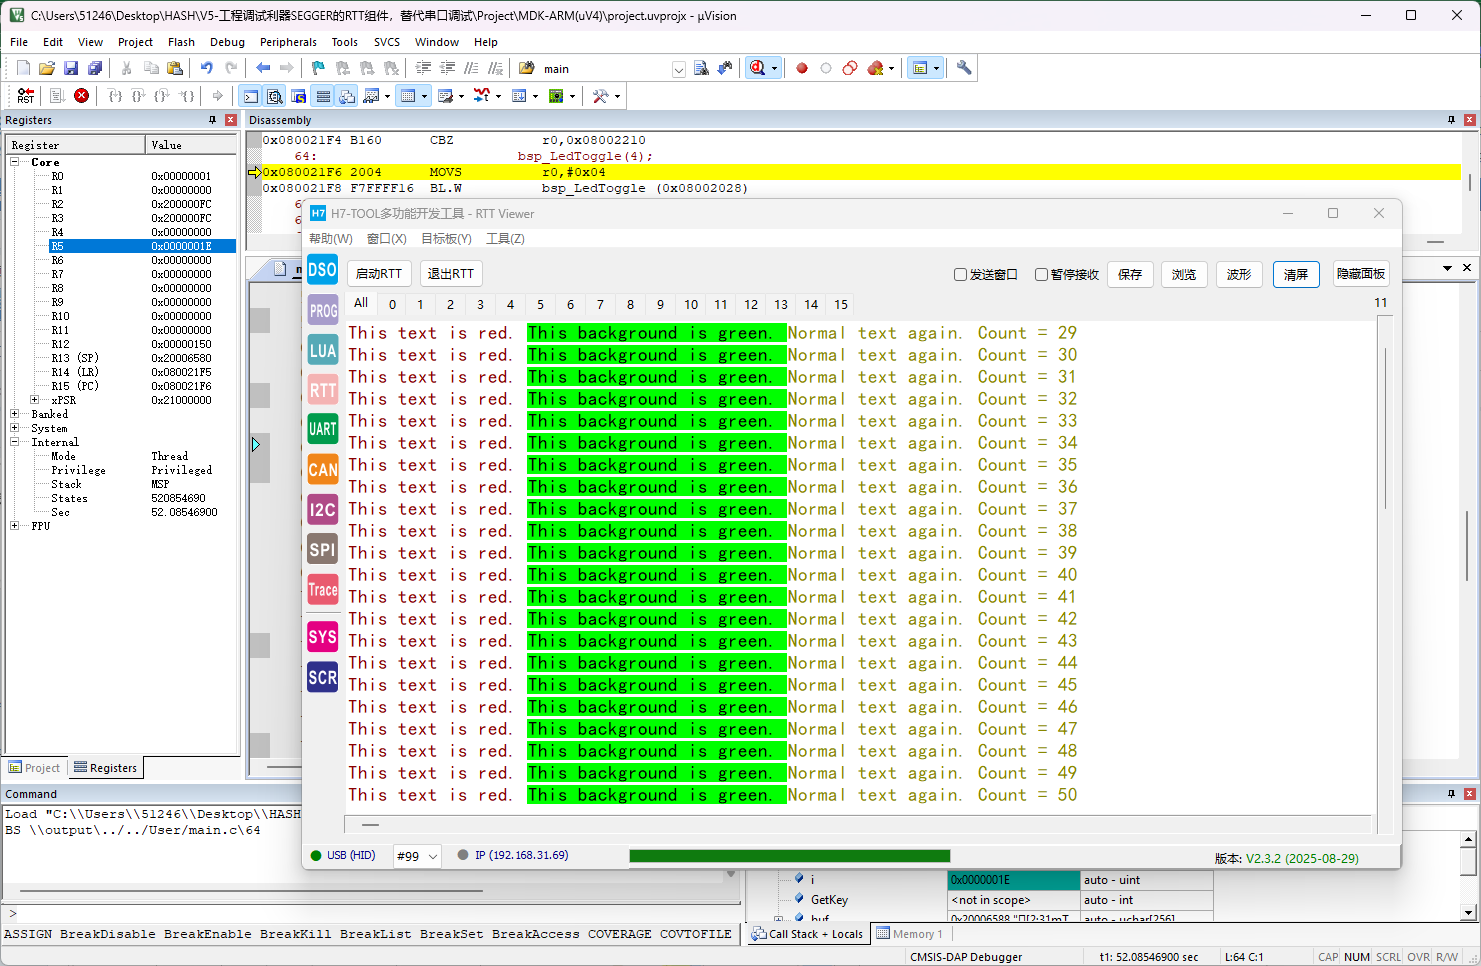1481x966 pixels.
Task: Open the #99 dropdown in status bar
Action: coord(417,856)
